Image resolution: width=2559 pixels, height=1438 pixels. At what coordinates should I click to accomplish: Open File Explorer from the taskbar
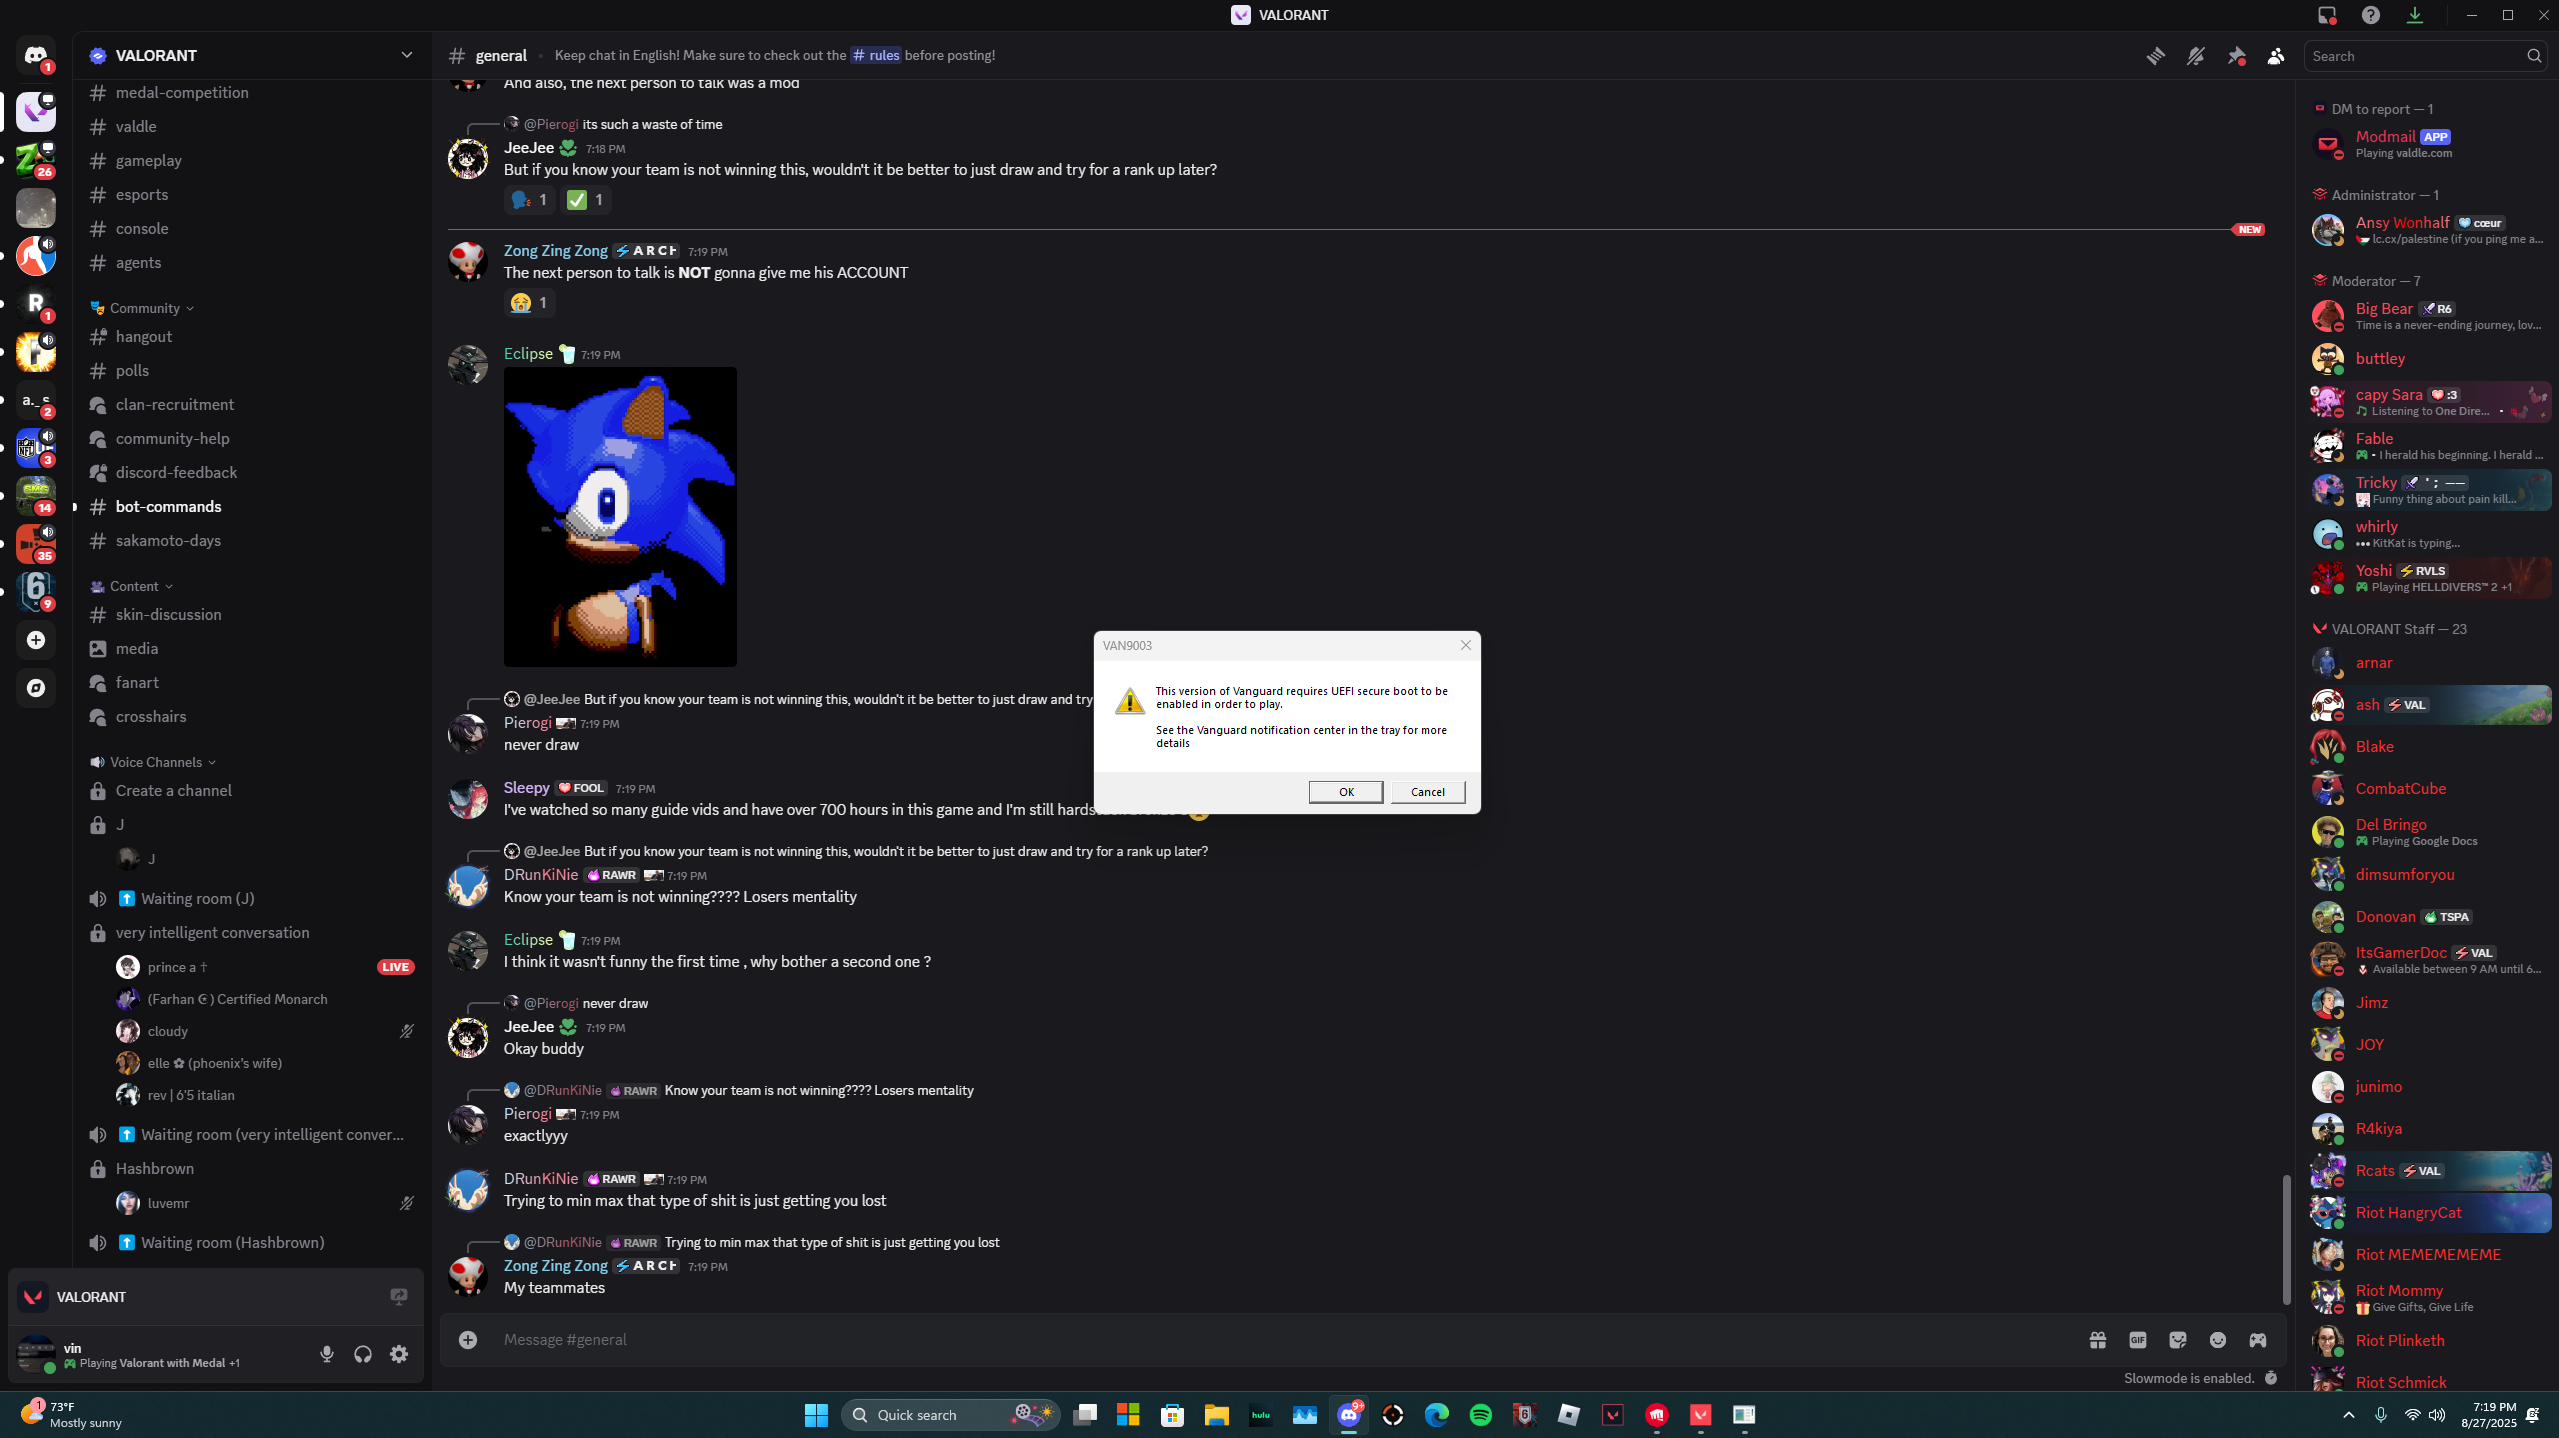(1216, 1414)
